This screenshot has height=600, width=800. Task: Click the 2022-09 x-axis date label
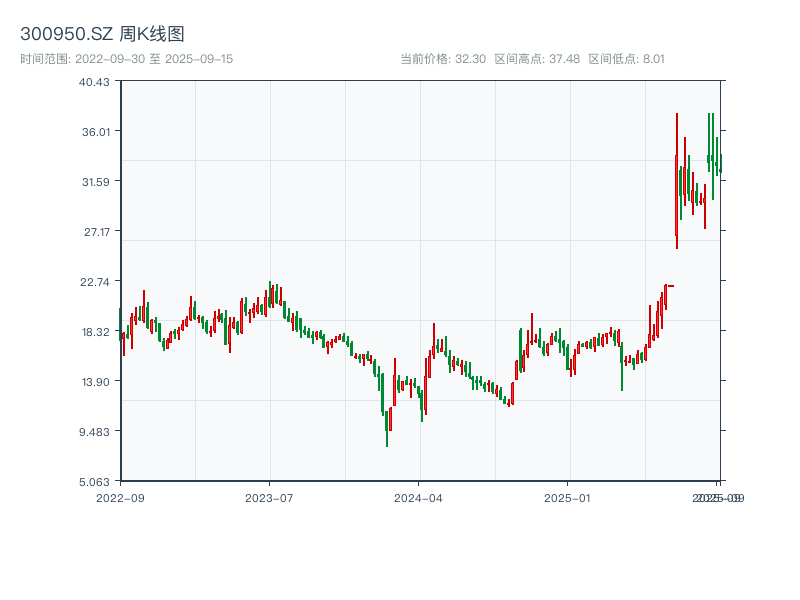coord(120,497)
